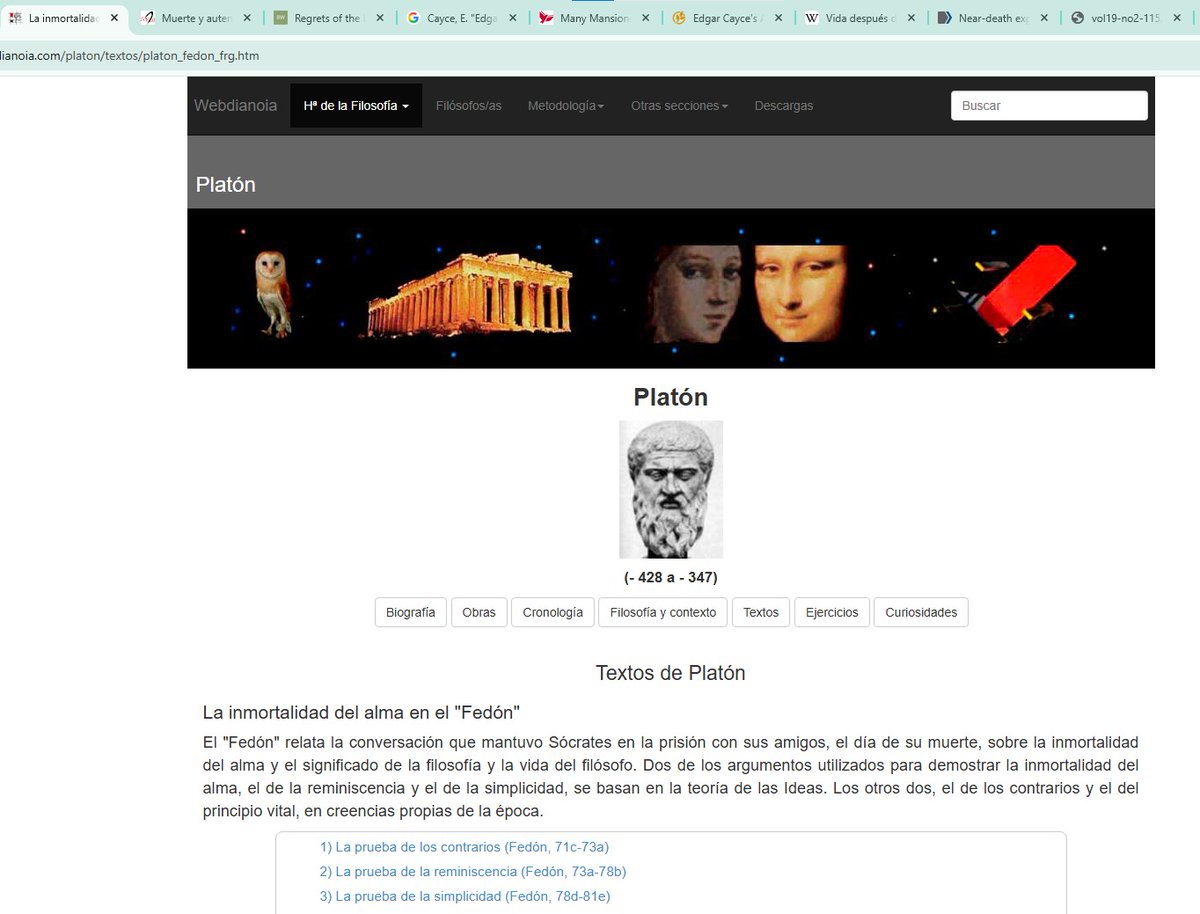
Task: Click the browser address bar URL
Action: tap(129, 56)
